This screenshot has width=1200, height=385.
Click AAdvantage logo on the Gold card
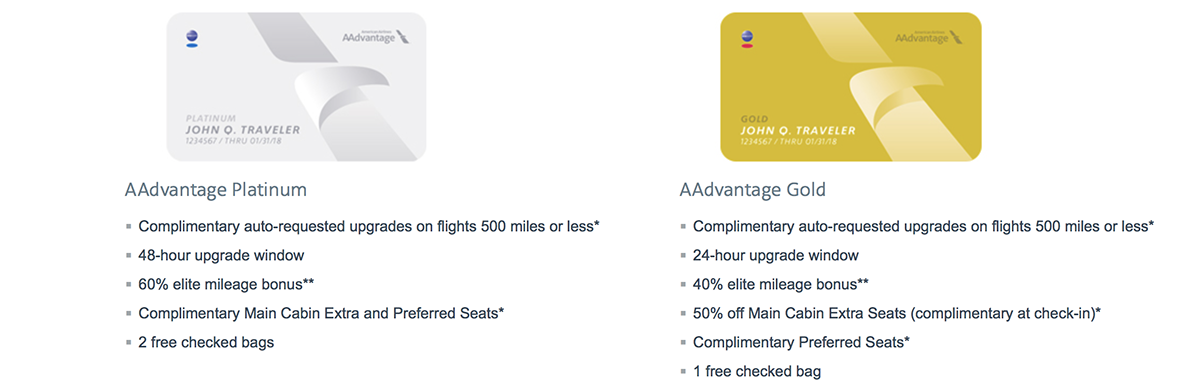pyautogui.click(x=925, y=37)
